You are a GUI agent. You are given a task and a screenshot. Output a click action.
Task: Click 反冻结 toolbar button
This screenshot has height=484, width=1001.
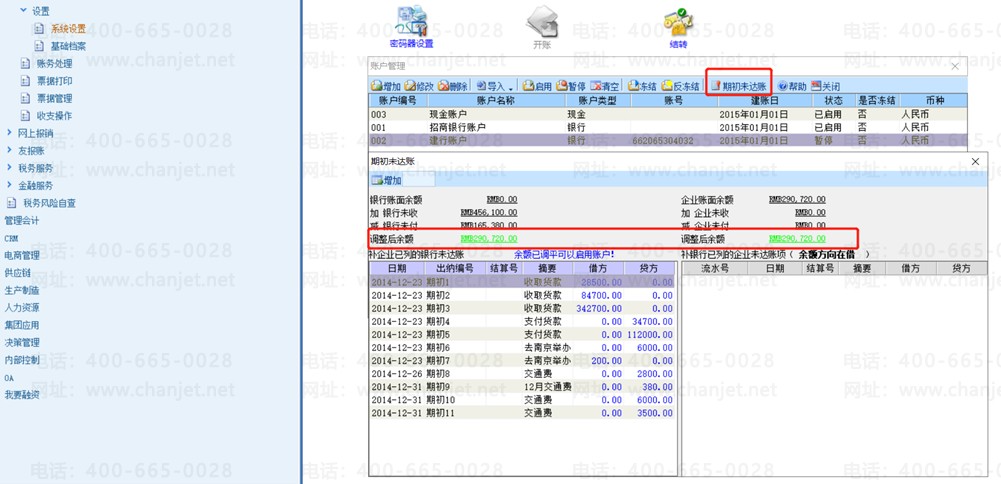pyautogui.click(x=680, y=86)
